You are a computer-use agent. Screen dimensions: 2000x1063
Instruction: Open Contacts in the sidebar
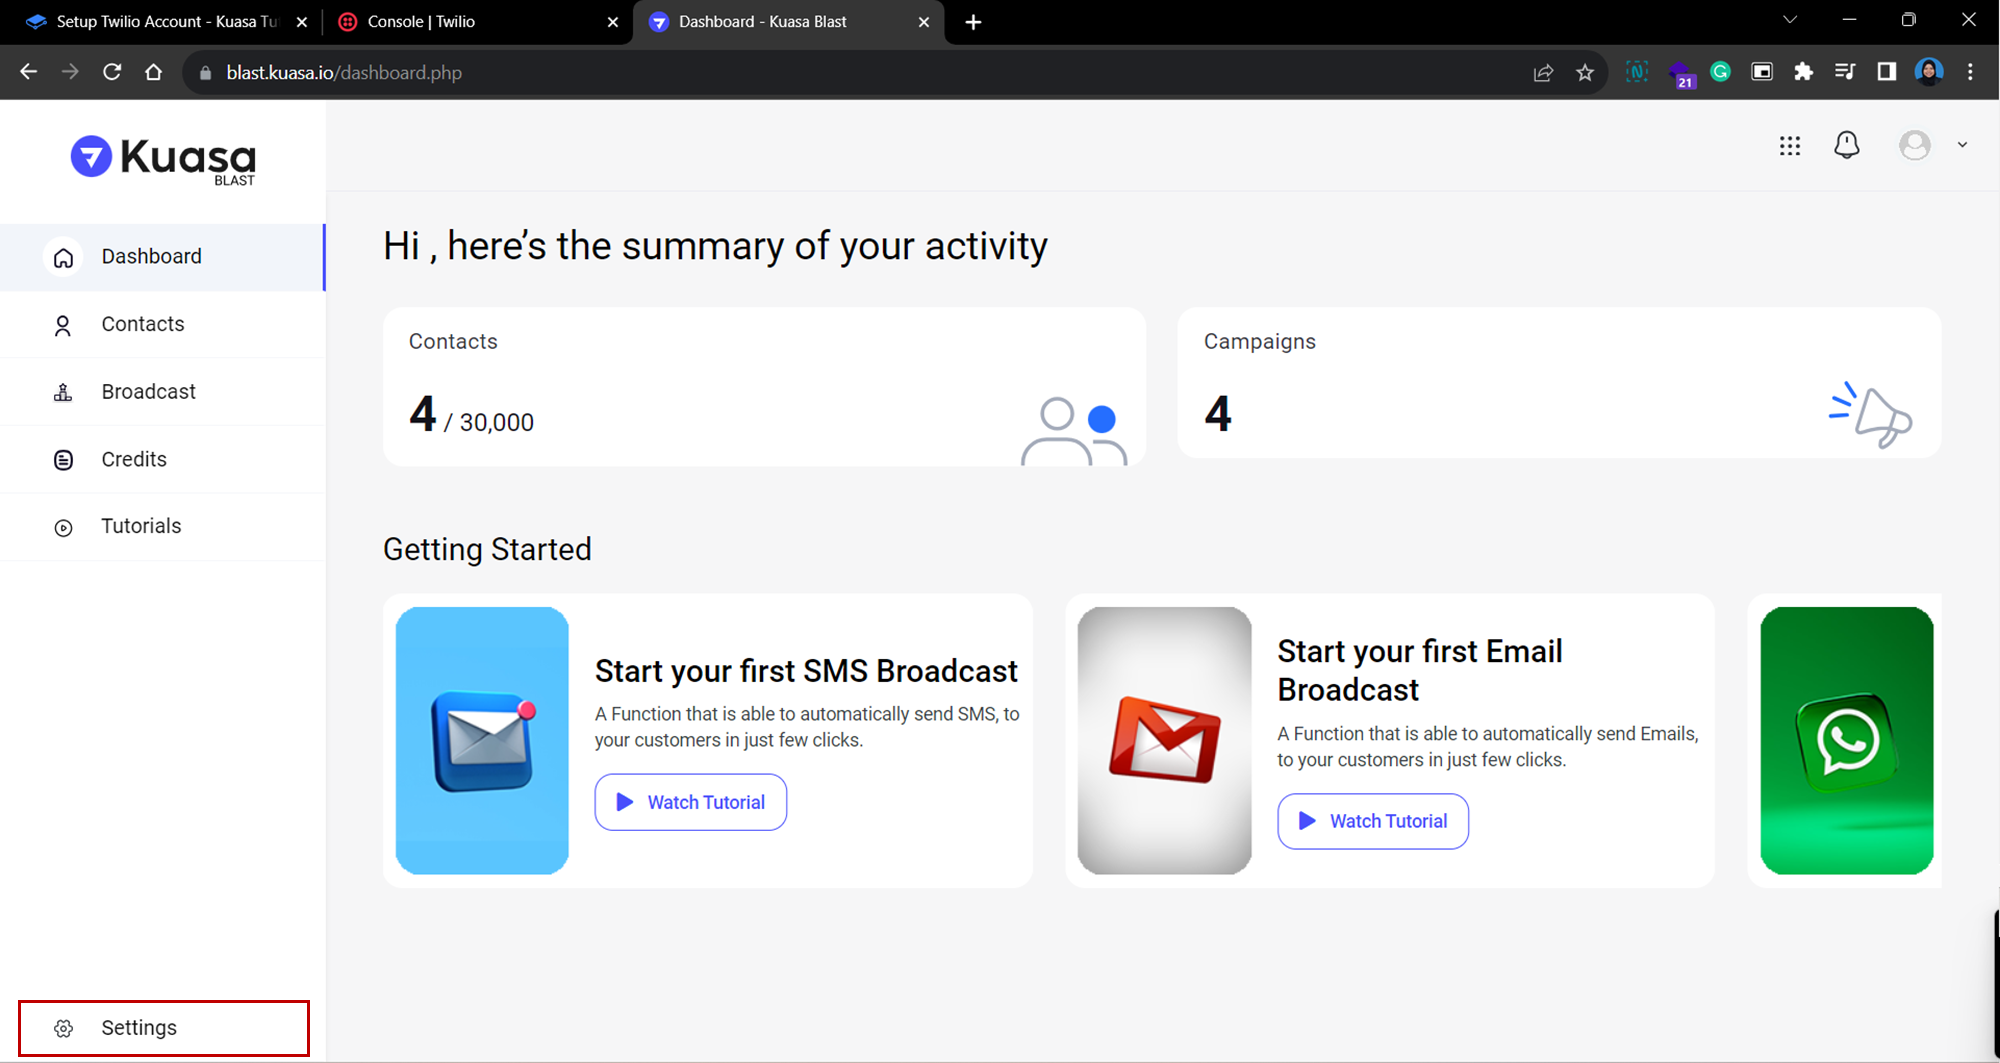[x=143, y=324]
